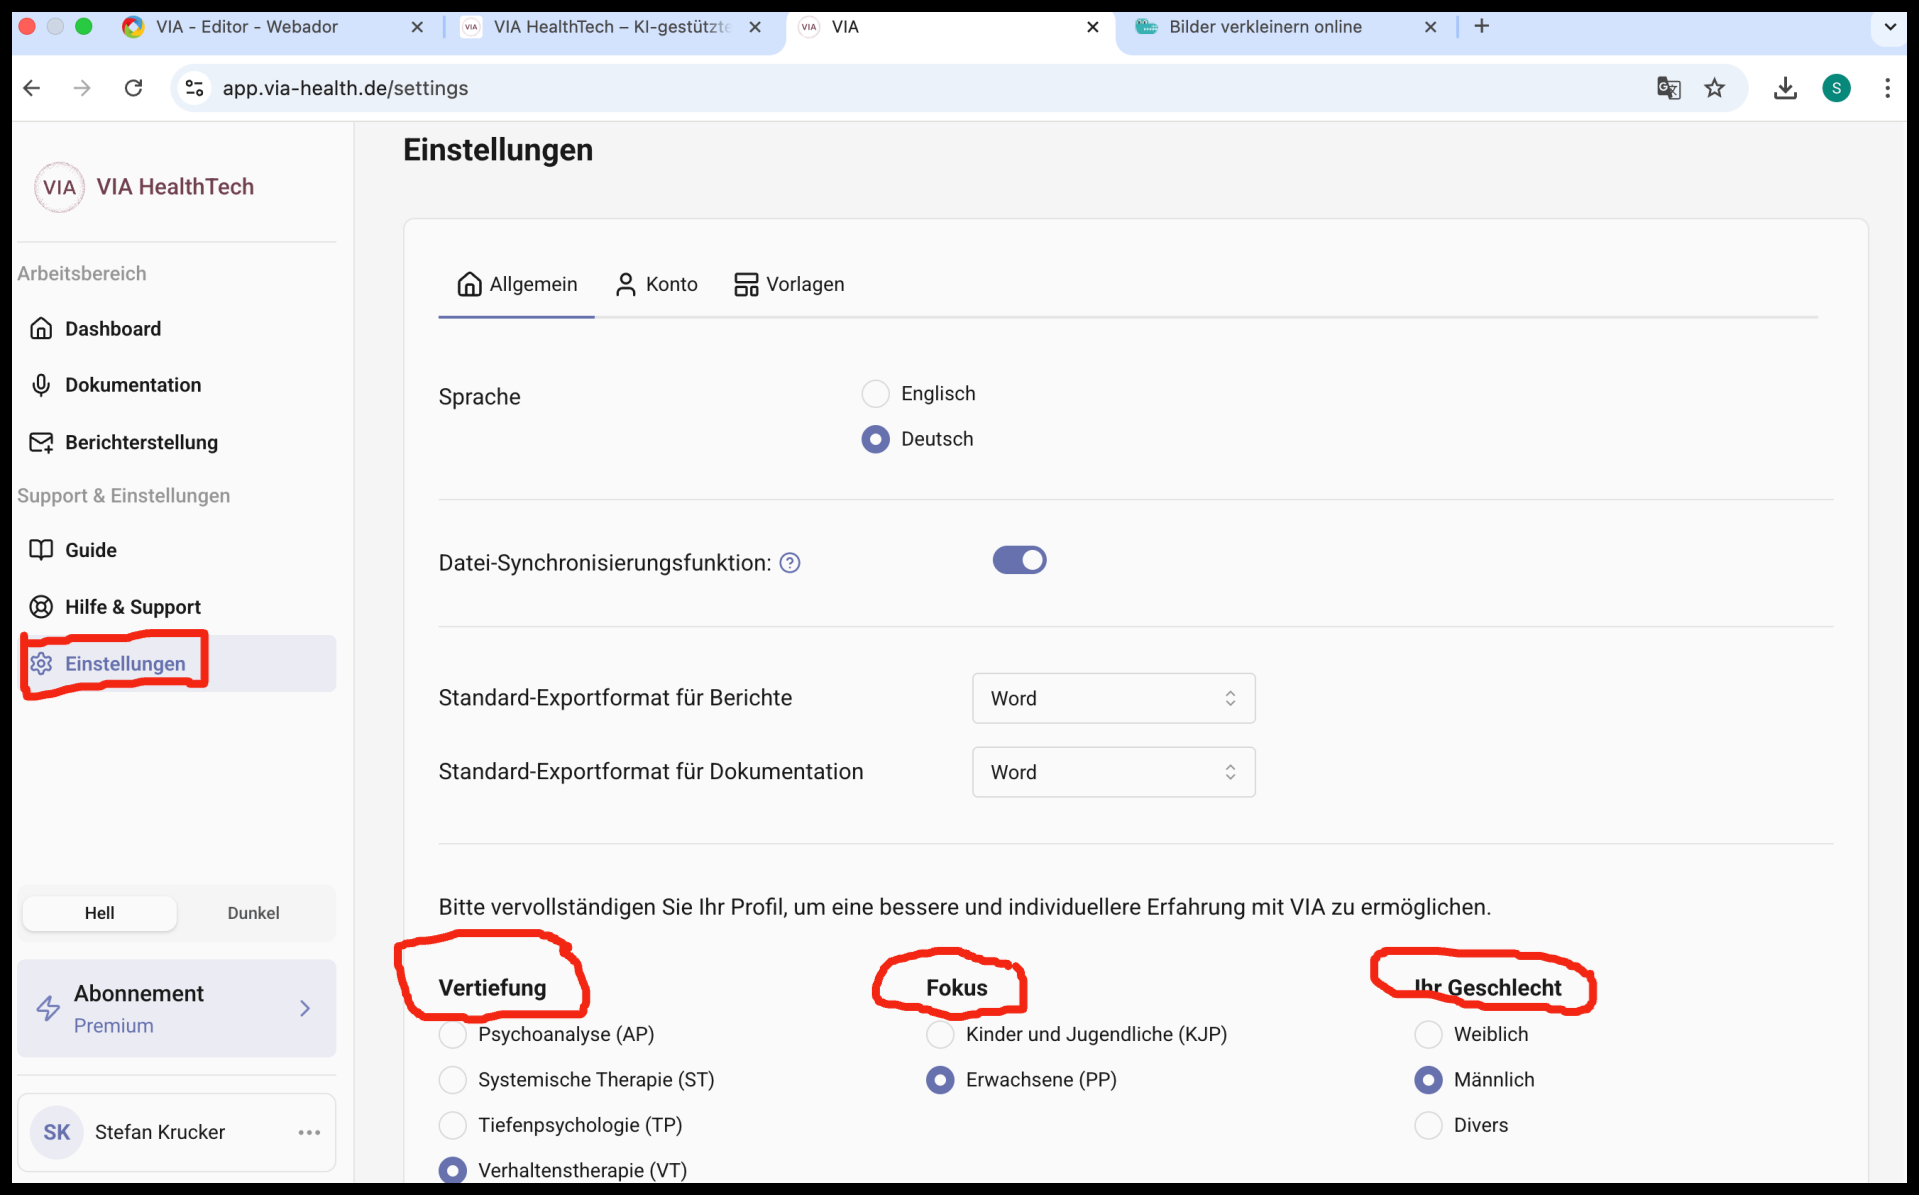Switch theme to Dunkel
Viewport: 1920px width, 1195px height.
(x=253, y=913)
